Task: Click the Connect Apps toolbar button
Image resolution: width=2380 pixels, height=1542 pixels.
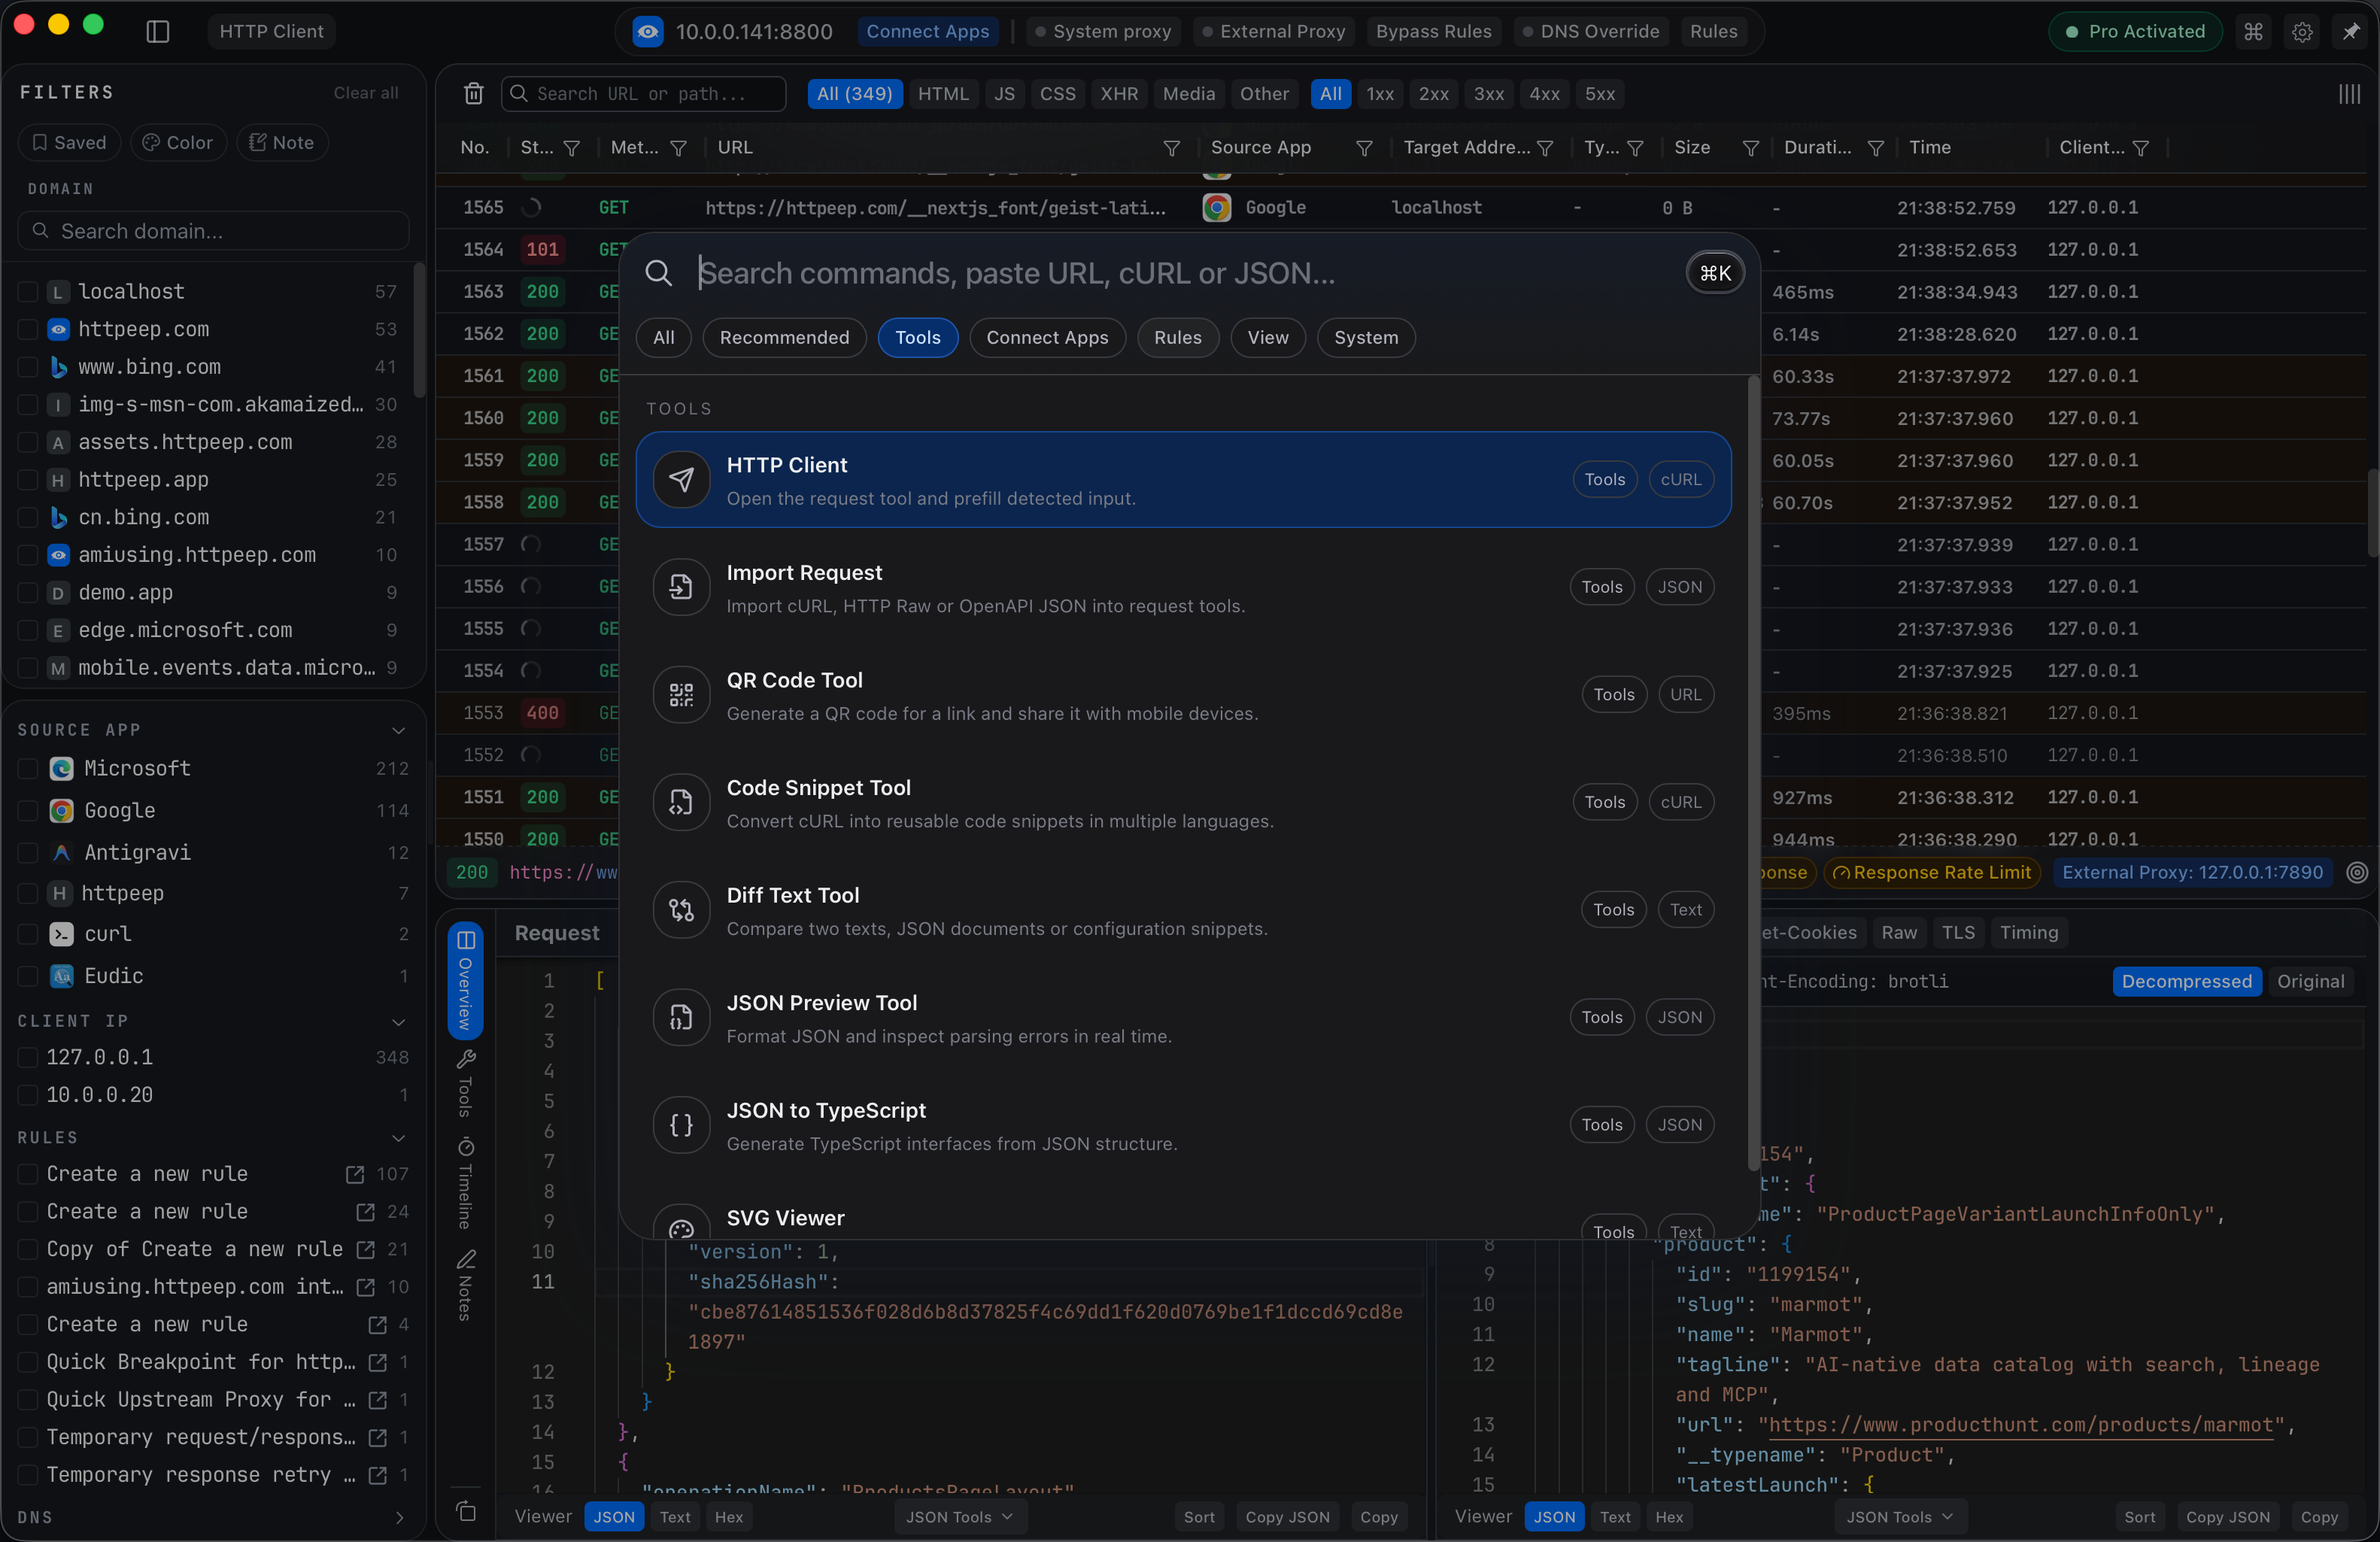Action: [x=927, y=31]
